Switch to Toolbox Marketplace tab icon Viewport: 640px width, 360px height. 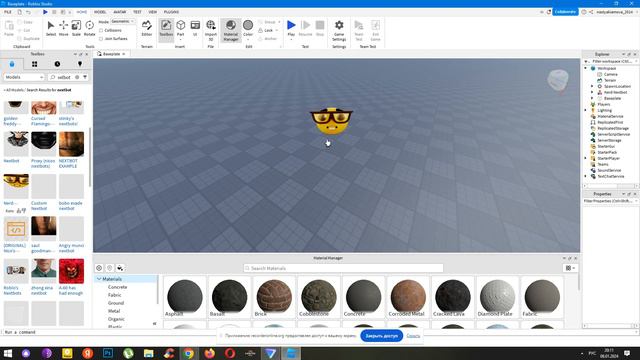pyautogui.click(x=12, y=64)
